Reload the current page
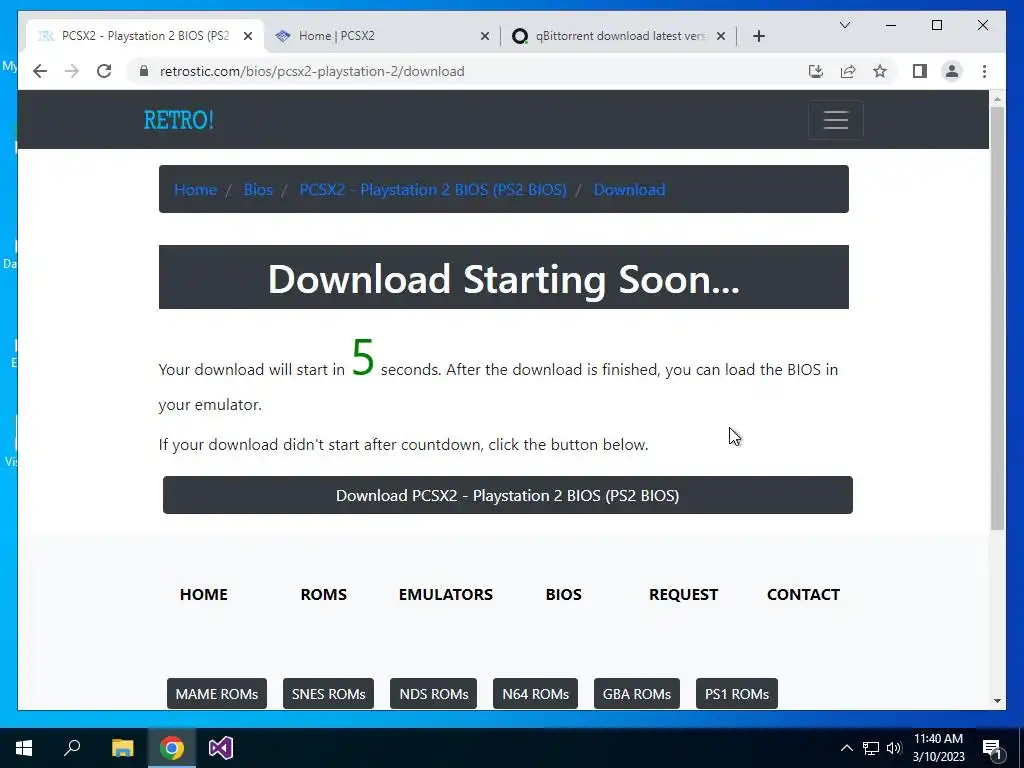The width and height of the screenshot is (1024, 768). tap(104, 71)
